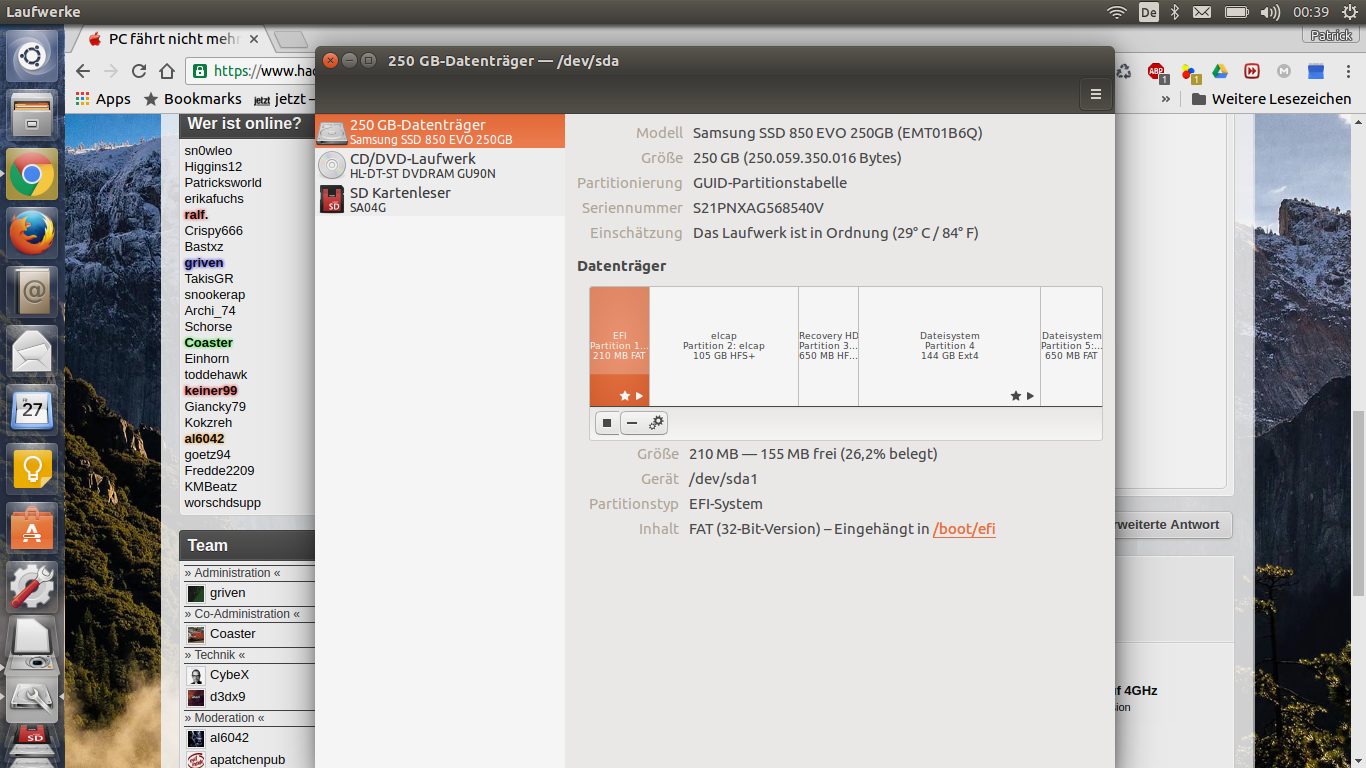Open the mail envelope launcher icon
This screenshot has height=768, width=1366.
[x=32, y=351]
